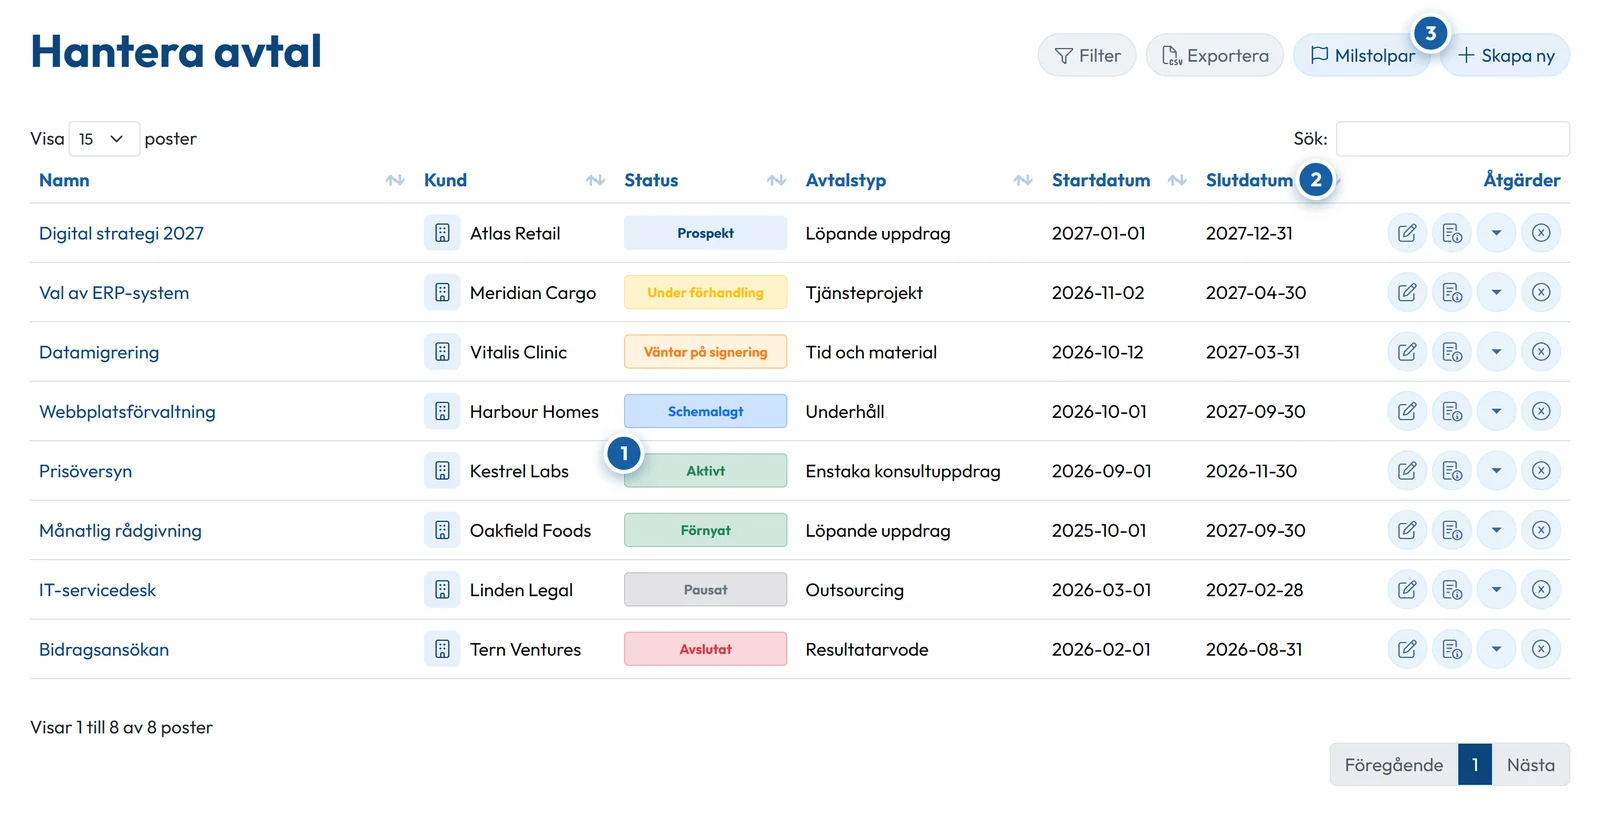Open the rows-per-page dropdown showing 15
The width and height of the screenshot is (1600, 814).
click(x=104, y=139)
